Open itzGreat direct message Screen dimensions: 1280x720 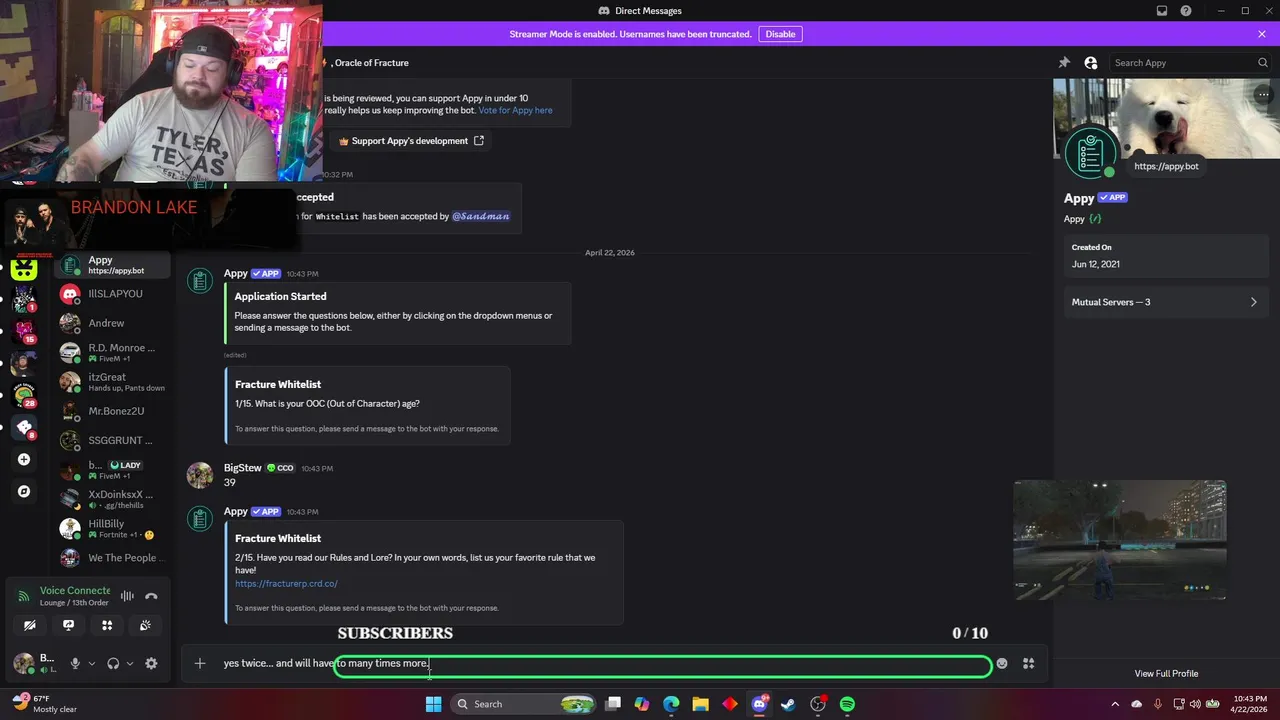112,382
